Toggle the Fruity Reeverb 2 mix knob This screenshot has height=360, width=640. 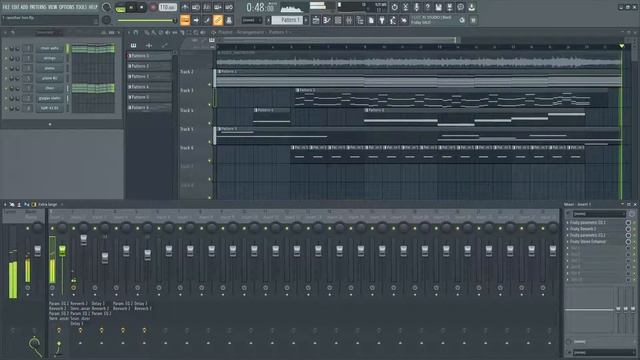tap(628, 229)
